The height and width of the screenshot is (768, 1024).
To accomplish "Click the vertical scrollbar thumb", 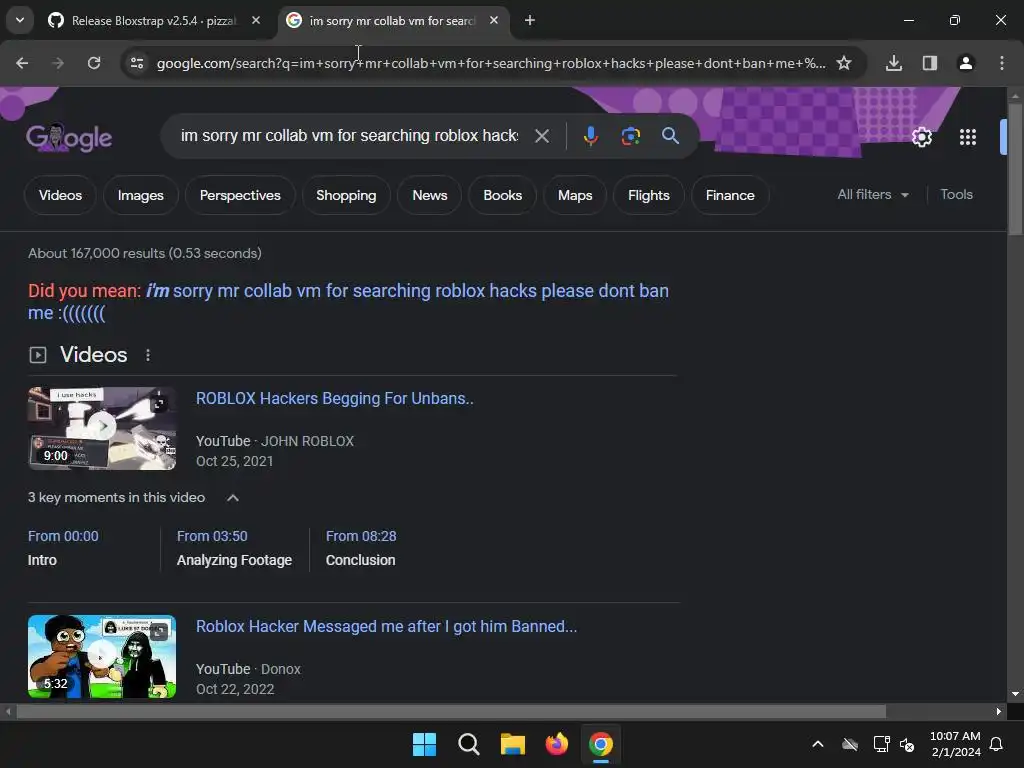I will [1015, 168].
